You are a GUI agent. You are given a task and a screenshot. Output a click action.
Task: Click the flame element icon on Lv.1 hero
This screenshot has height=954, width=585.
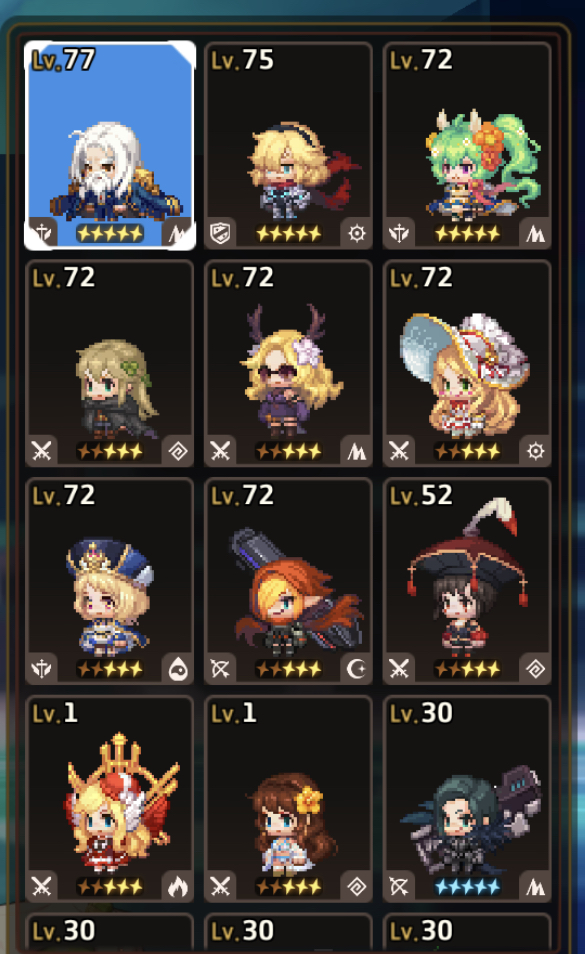pos(178,886)
